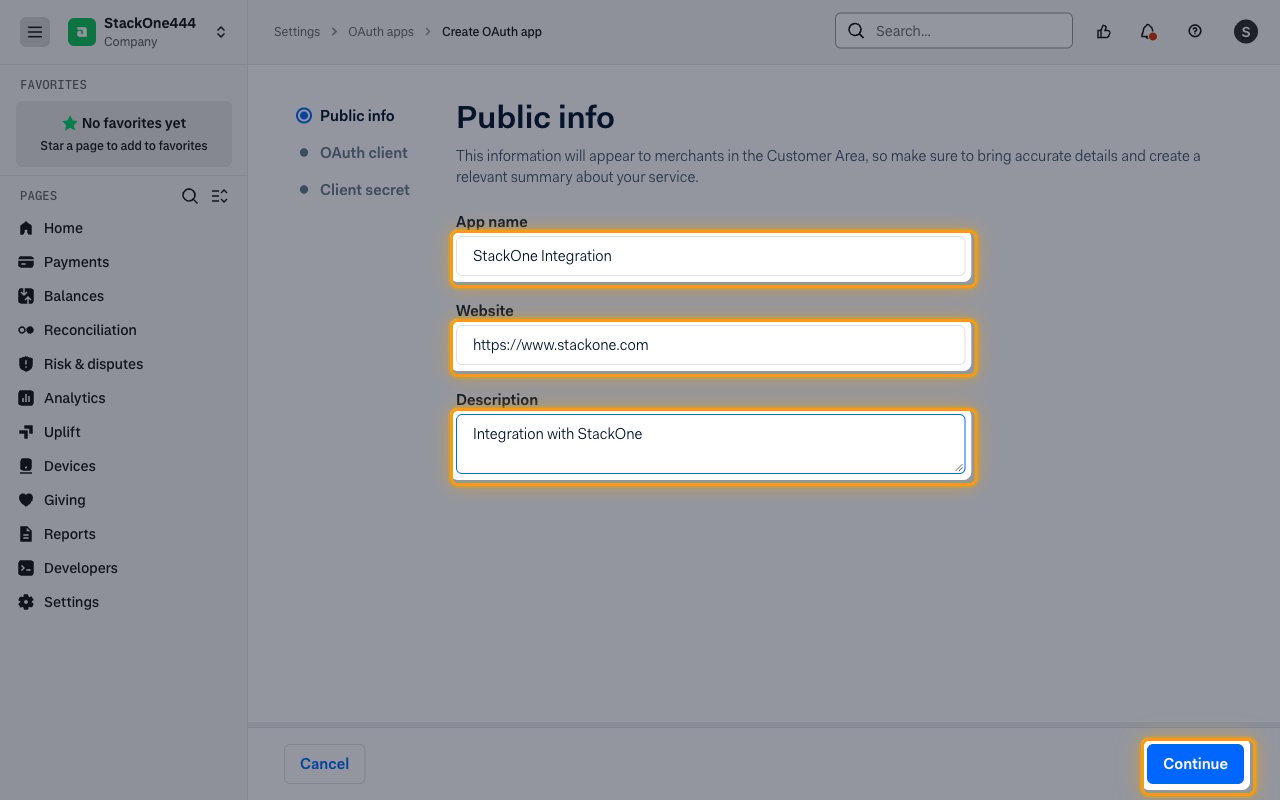Open OAuth apps breadcrumb link

click(x=381, y=32)
